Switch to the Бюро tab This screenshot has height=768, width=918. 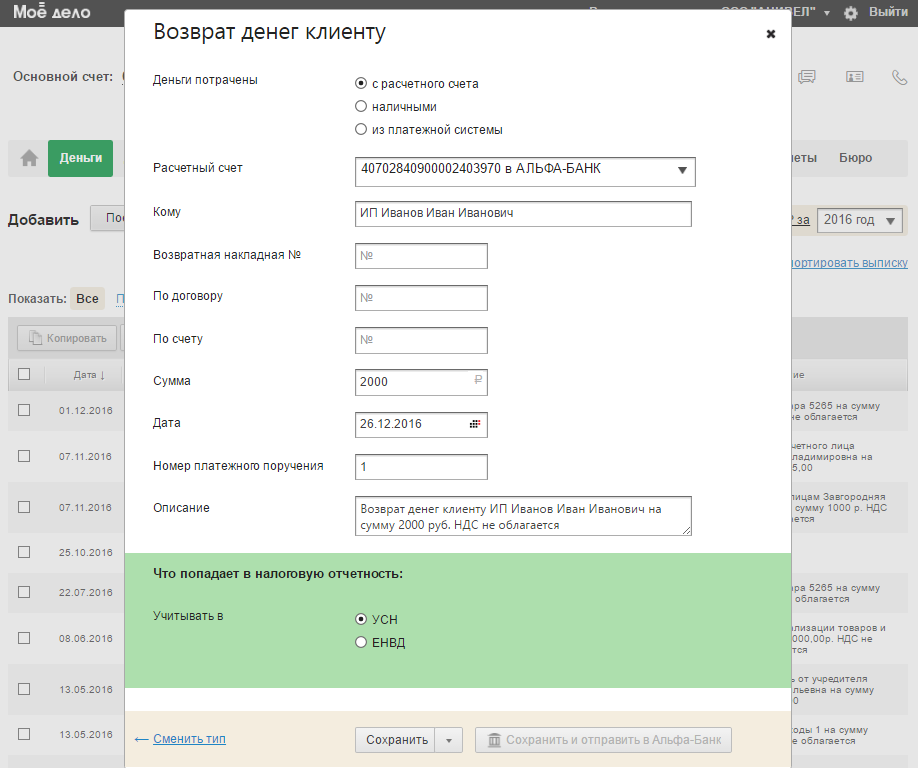point(855,158)
